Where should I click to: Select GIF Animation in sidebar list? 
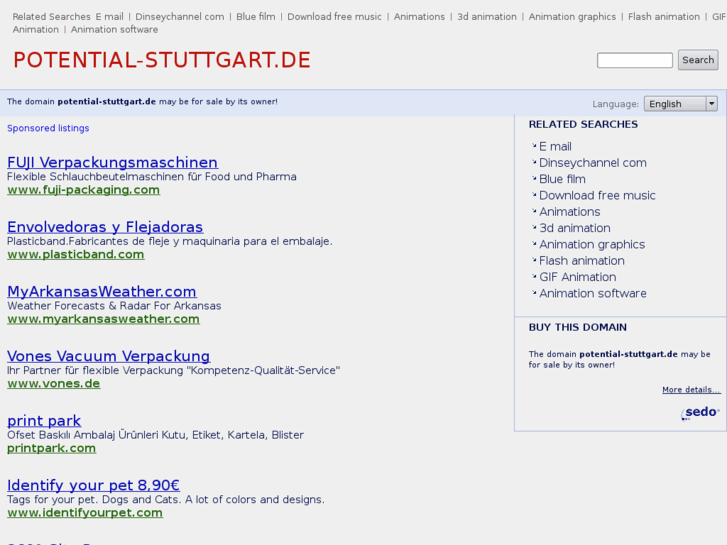[x=578, y=277]
